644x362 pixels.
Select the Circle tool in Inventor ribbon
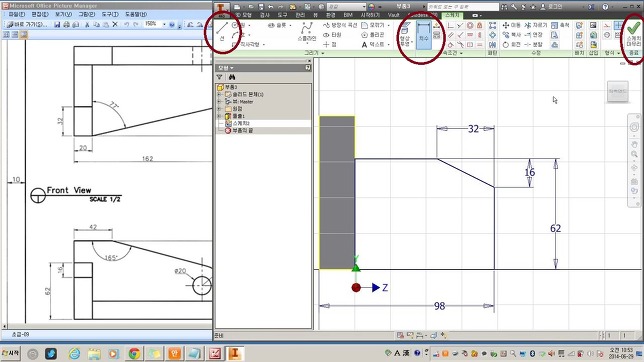(239, 25)
